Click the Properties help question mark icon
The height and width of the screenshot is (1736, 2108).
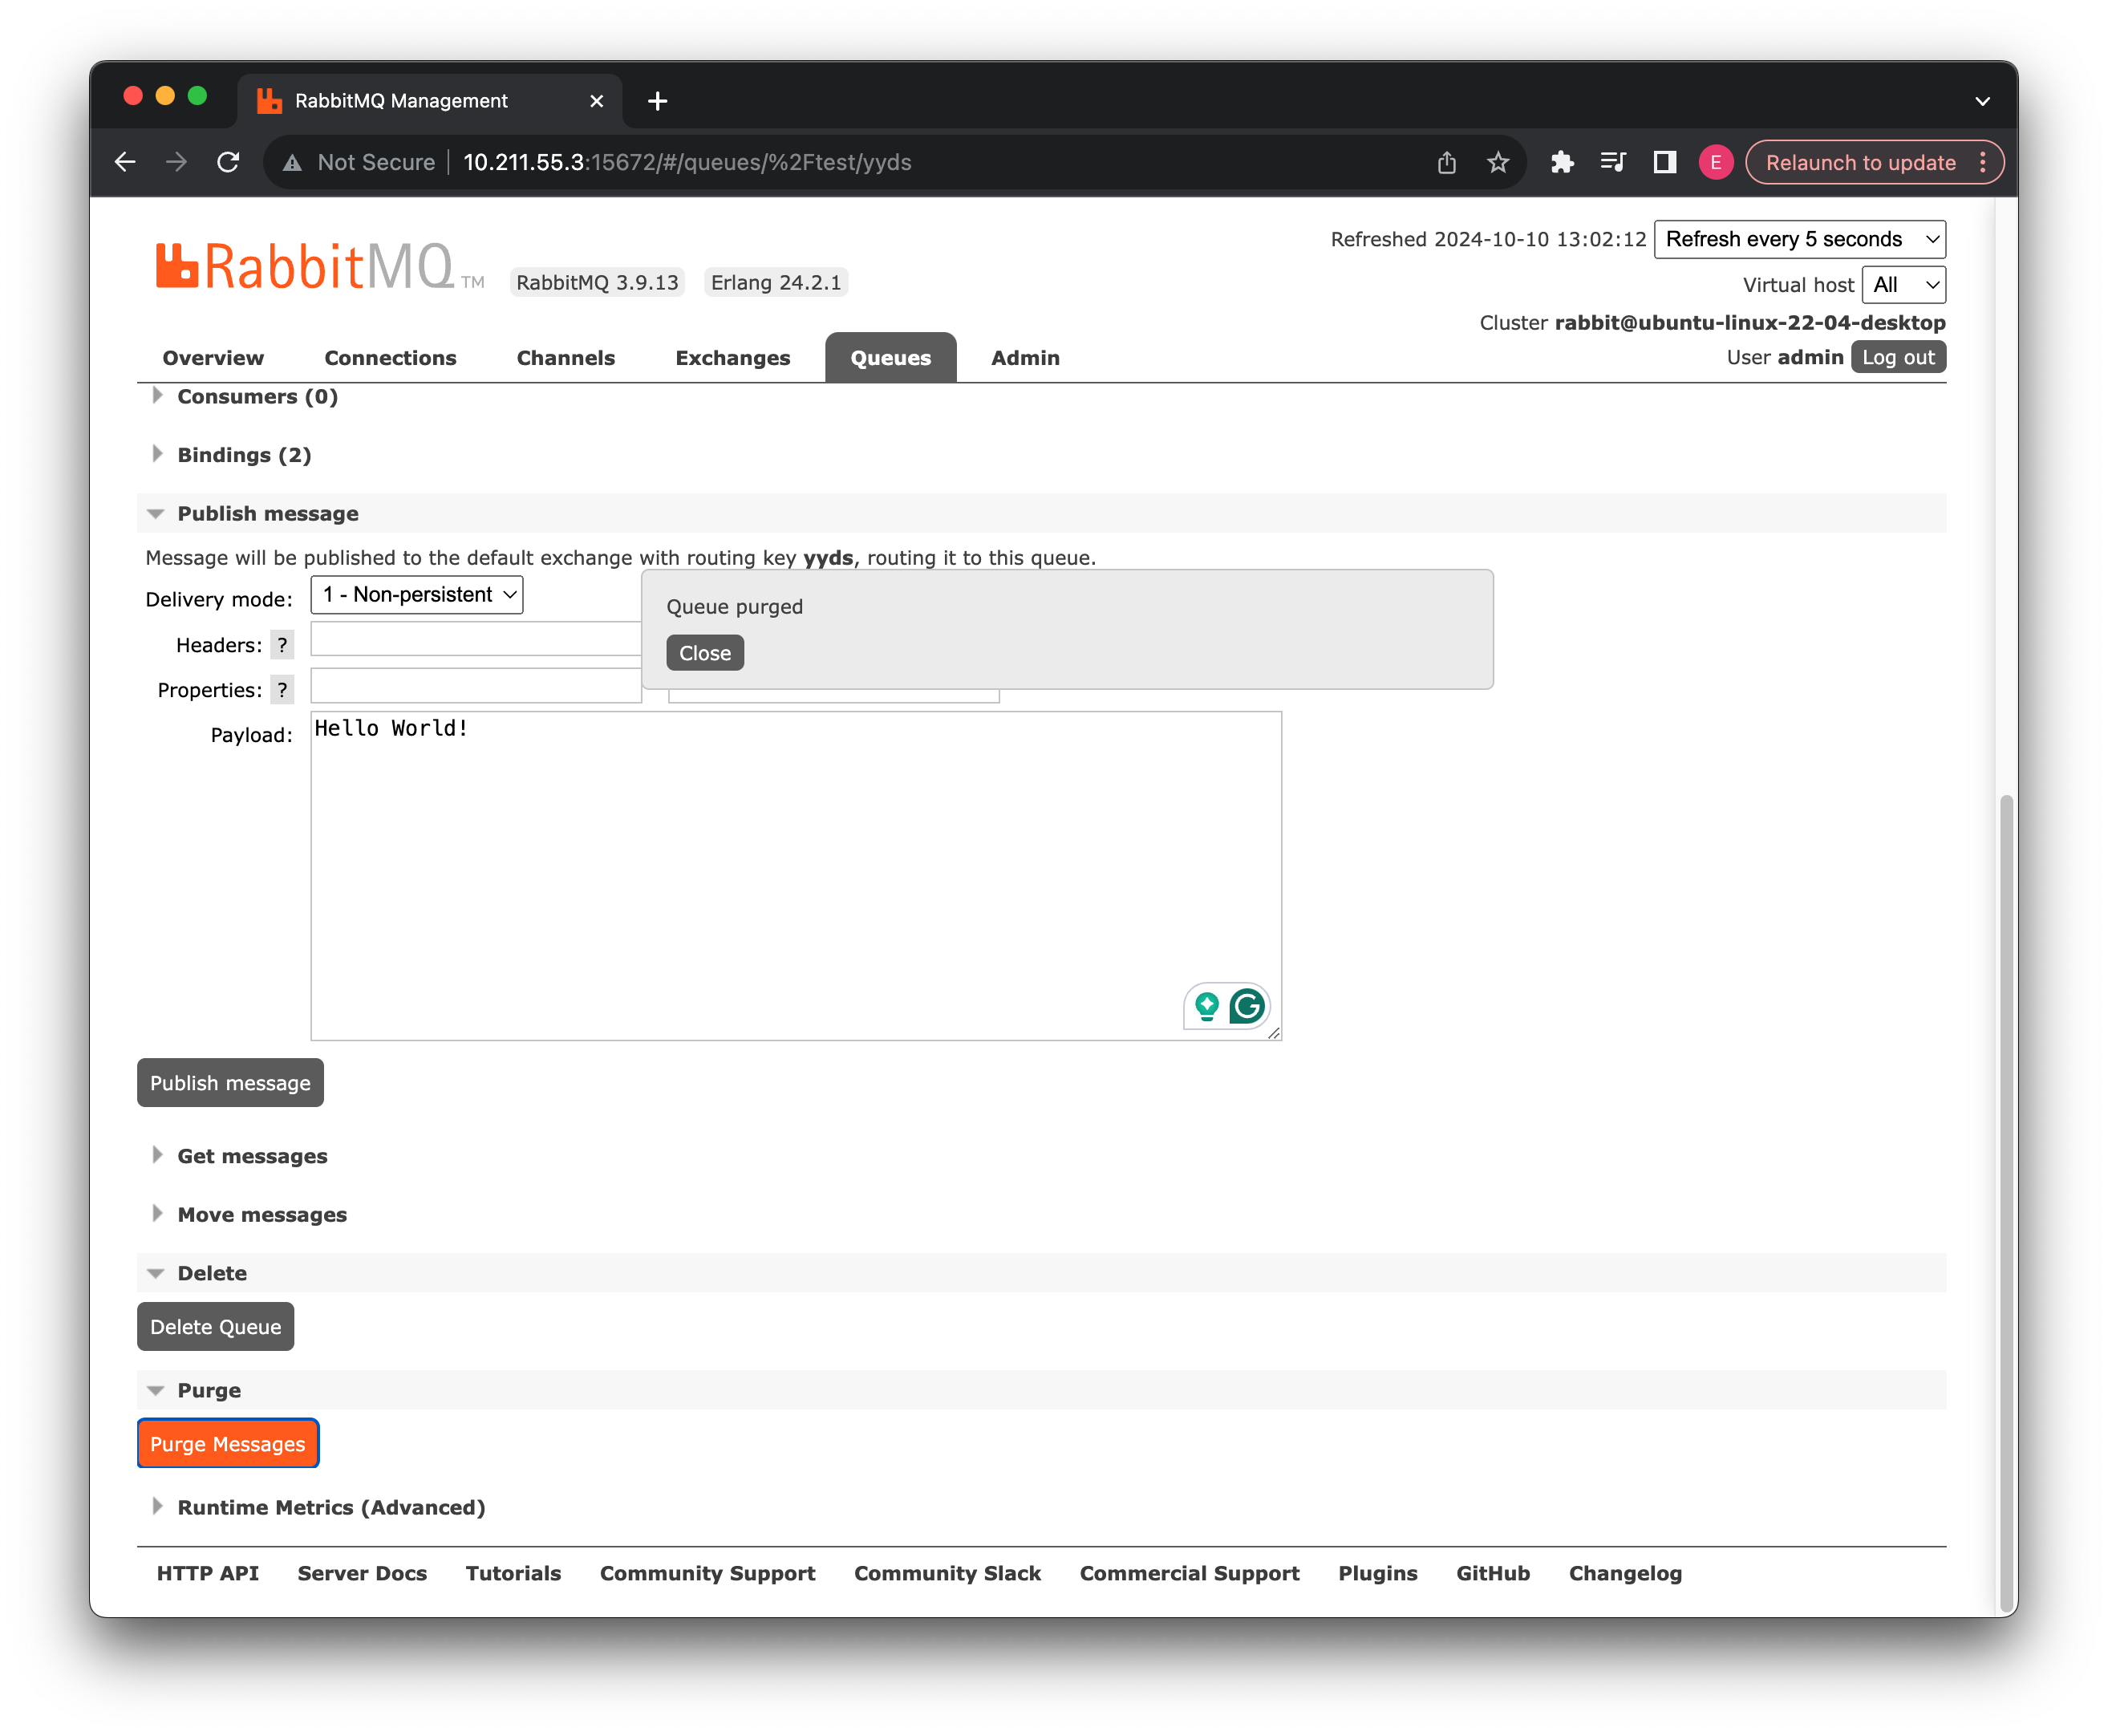point(282,690)
